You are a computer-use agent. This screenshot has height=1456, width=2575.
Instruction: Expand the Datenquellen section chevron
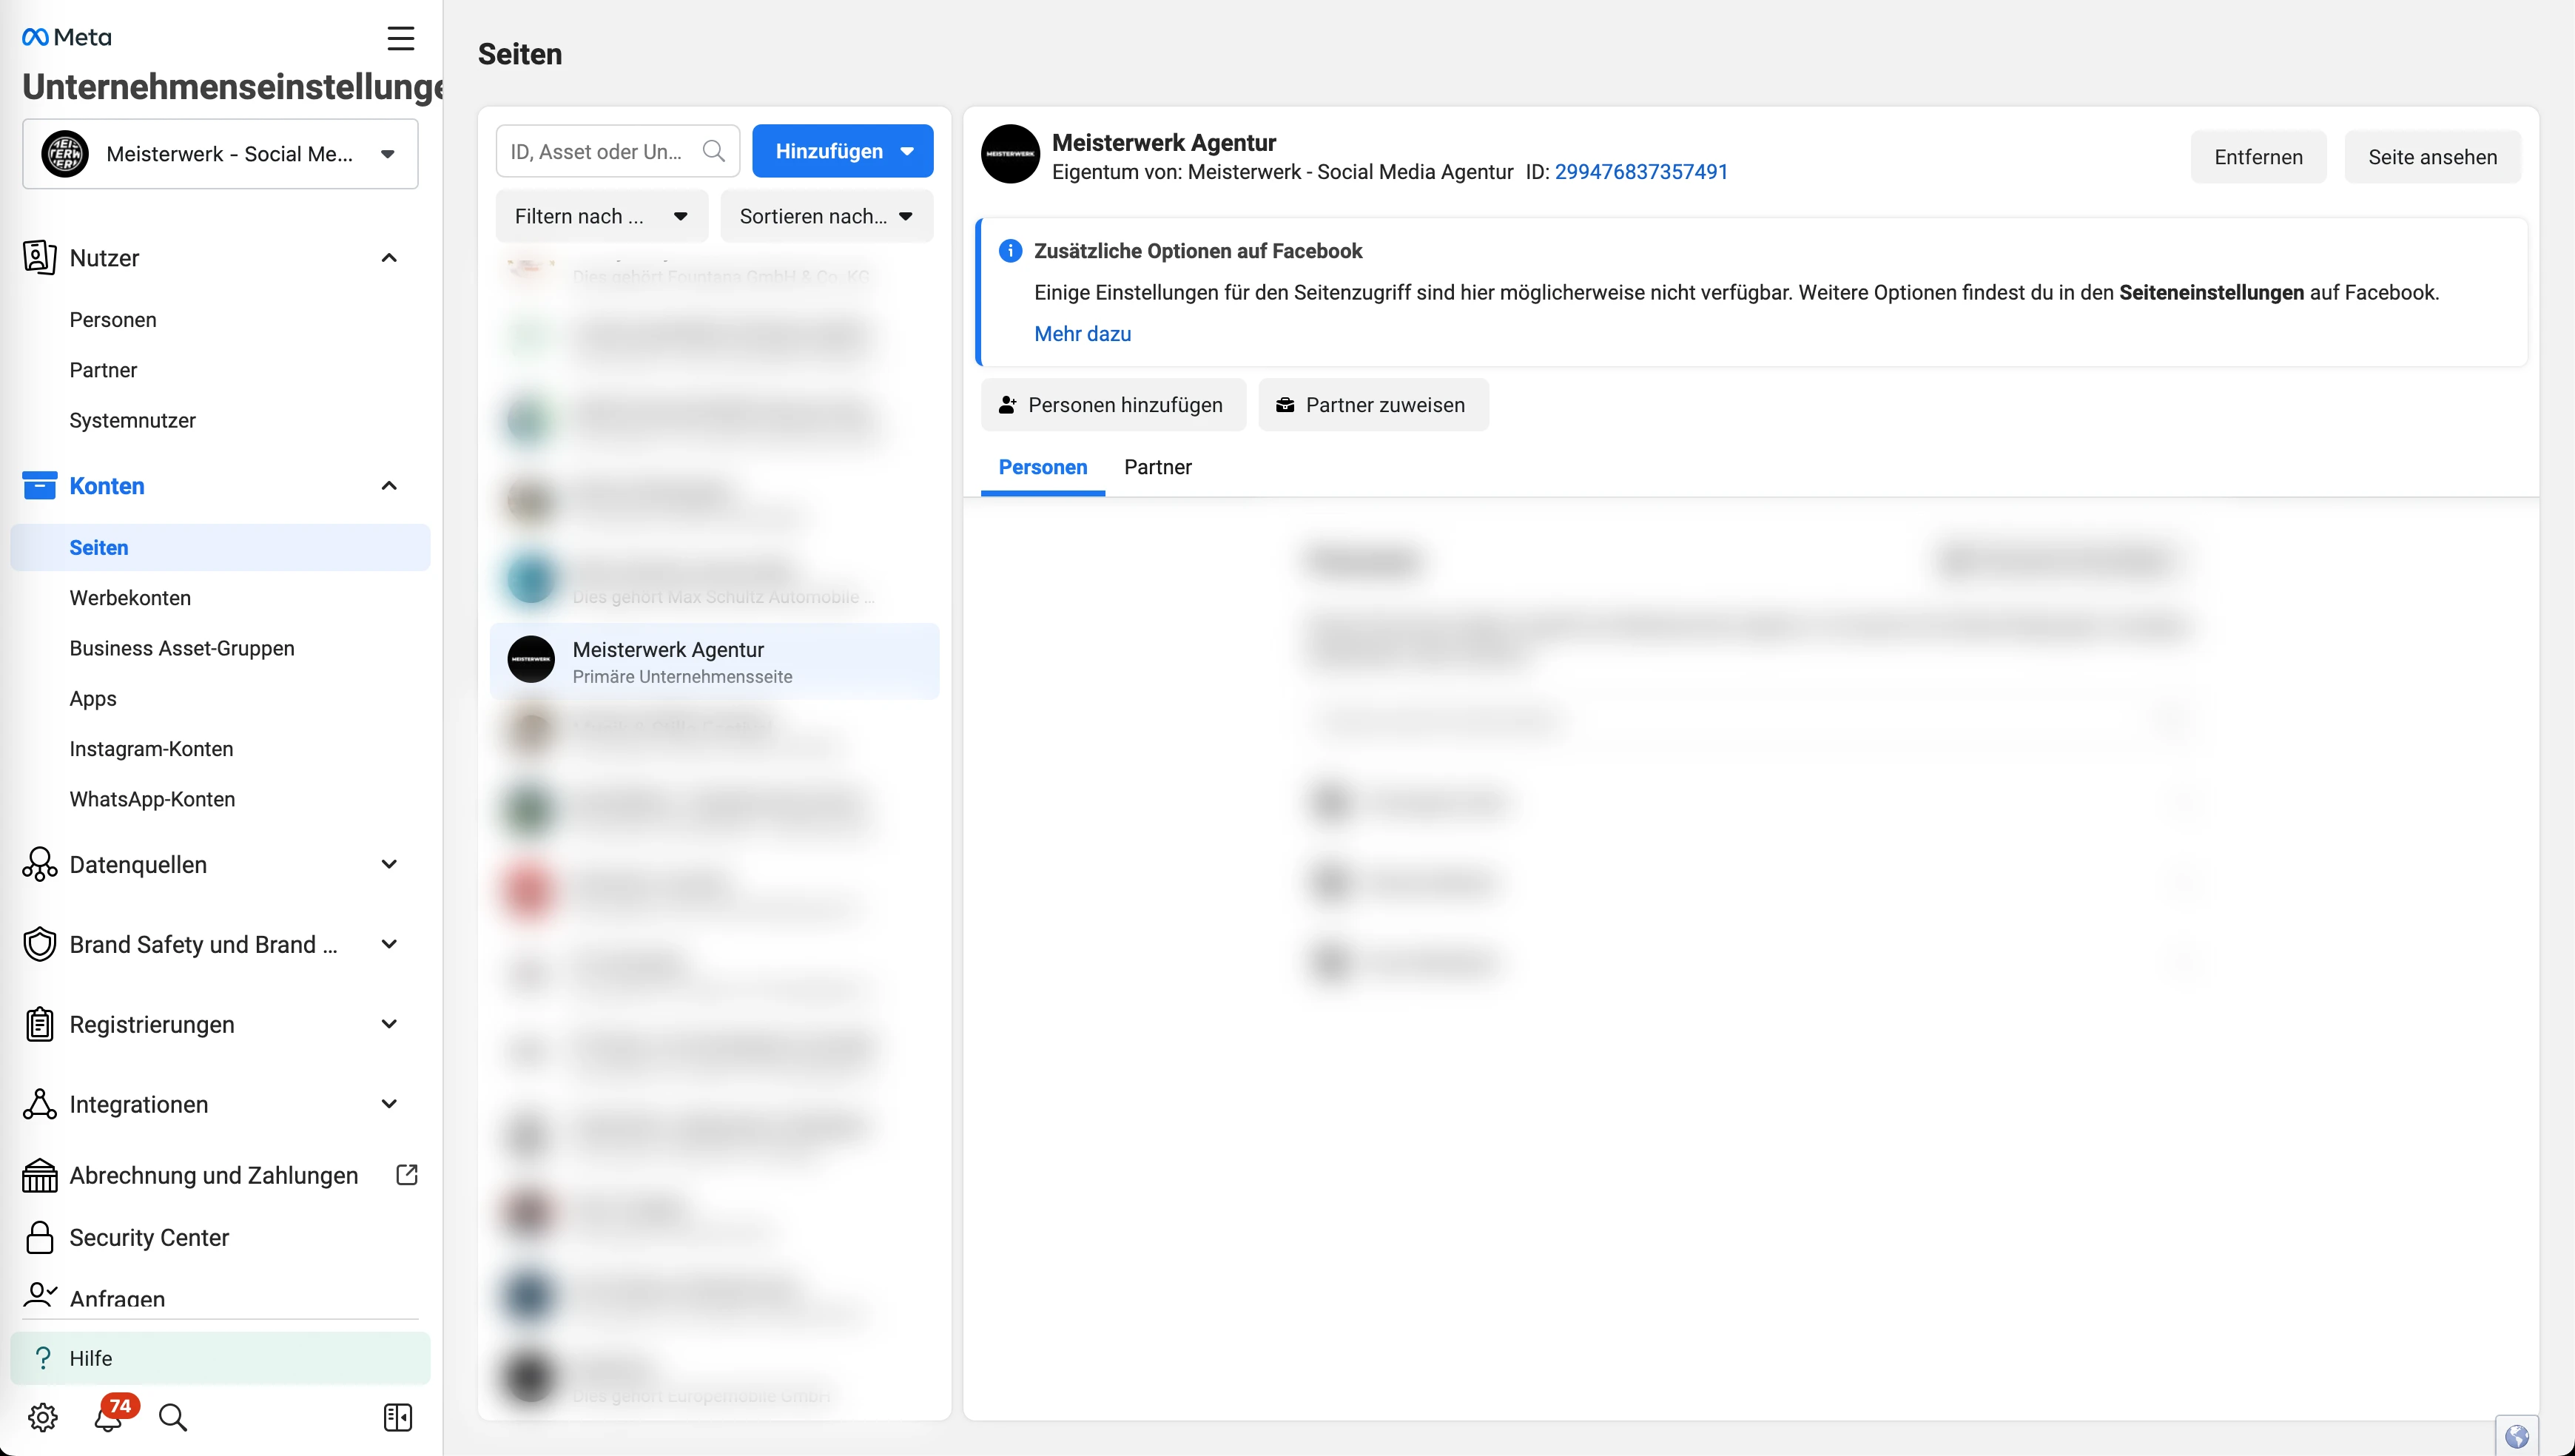[390, 864]
